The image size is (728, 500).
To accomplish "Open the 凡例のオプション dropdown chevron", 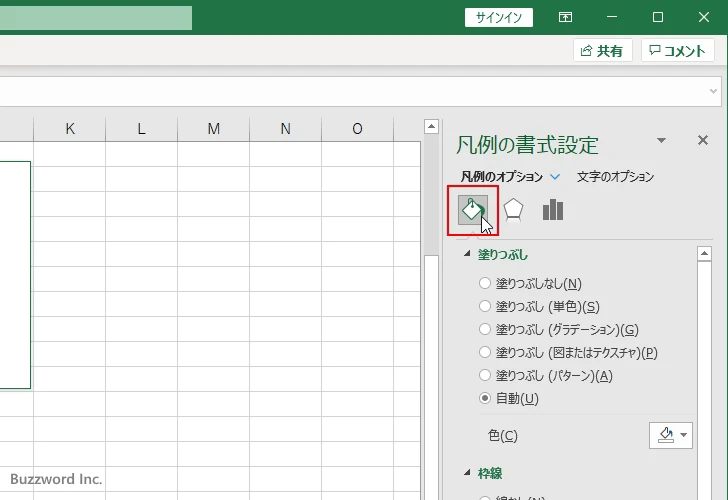I will tap(555, 177).
